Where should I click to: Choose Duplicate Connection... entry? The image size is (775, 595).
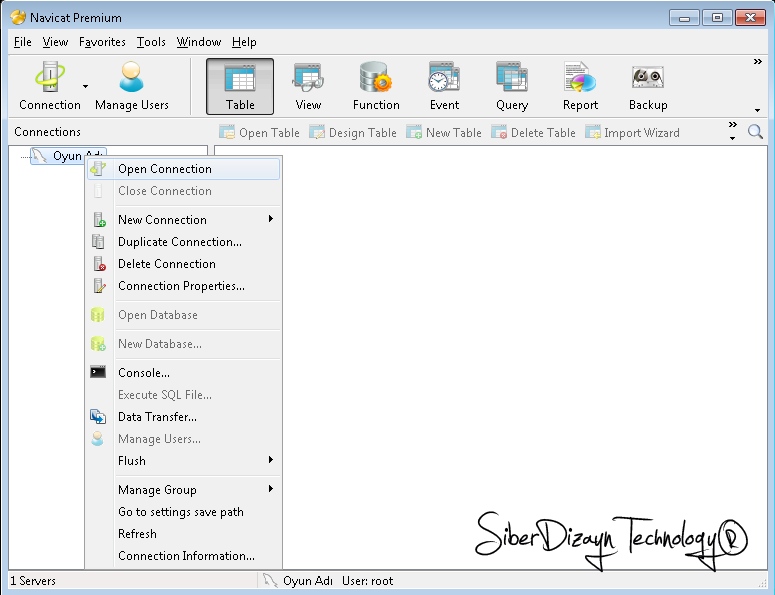(183, 242)
